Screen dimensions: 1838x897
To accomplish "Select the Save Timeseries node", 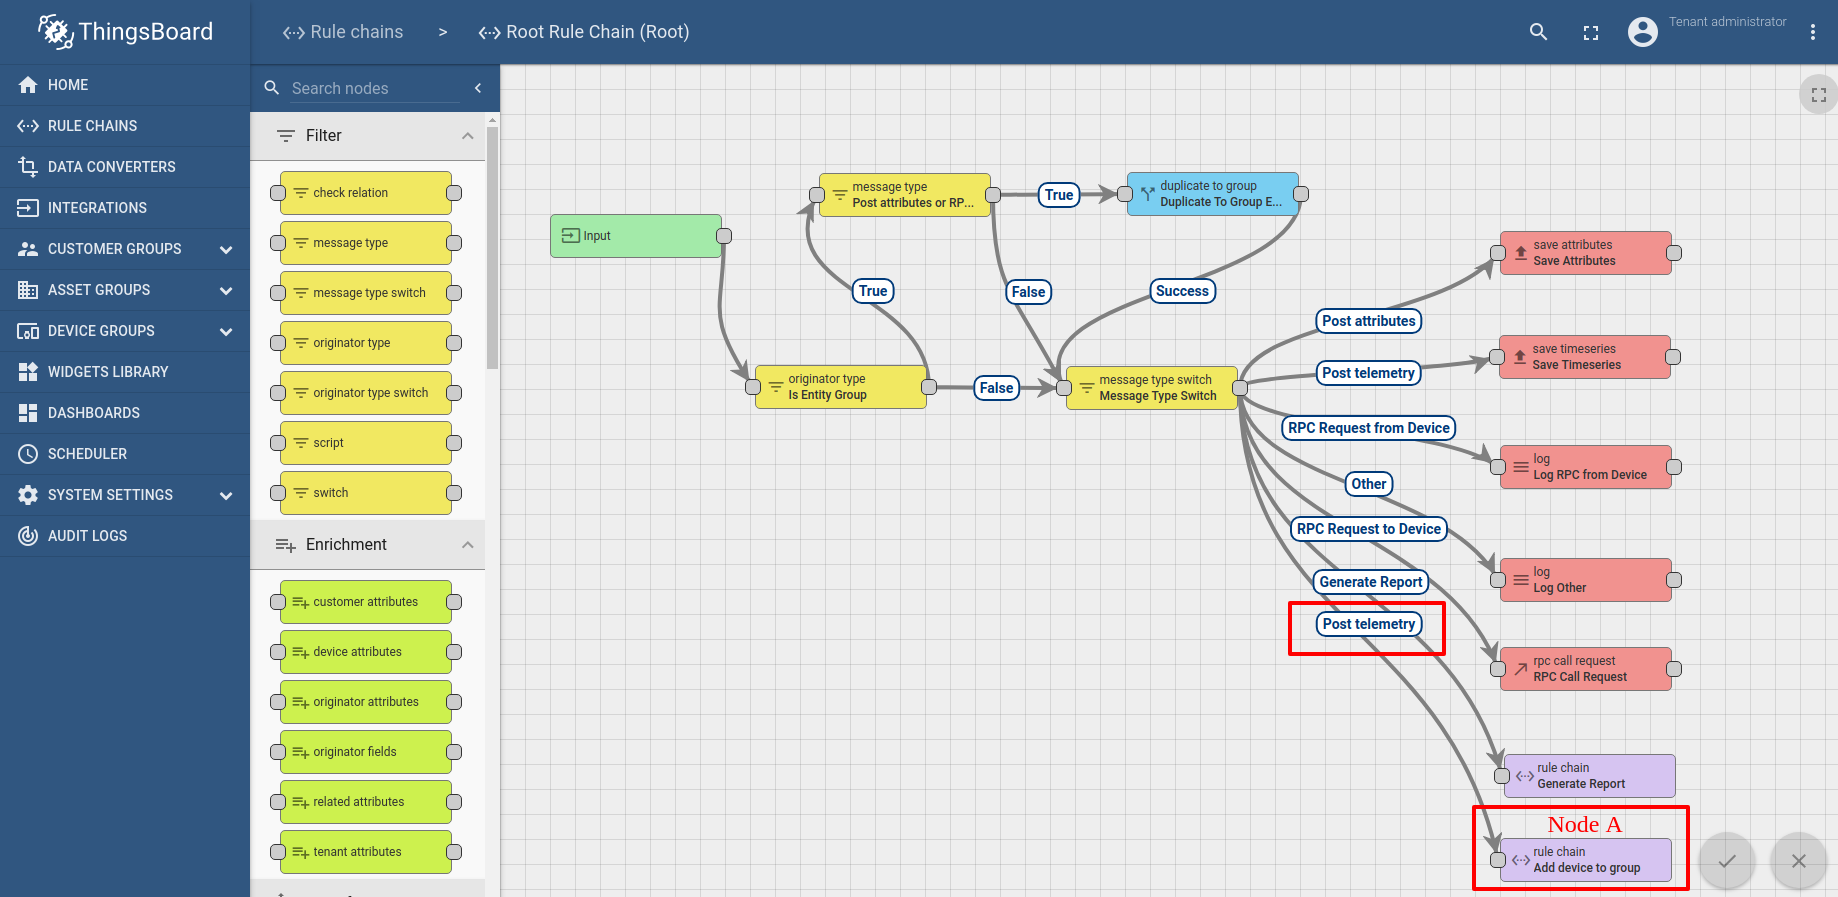I will (1586, 357).
